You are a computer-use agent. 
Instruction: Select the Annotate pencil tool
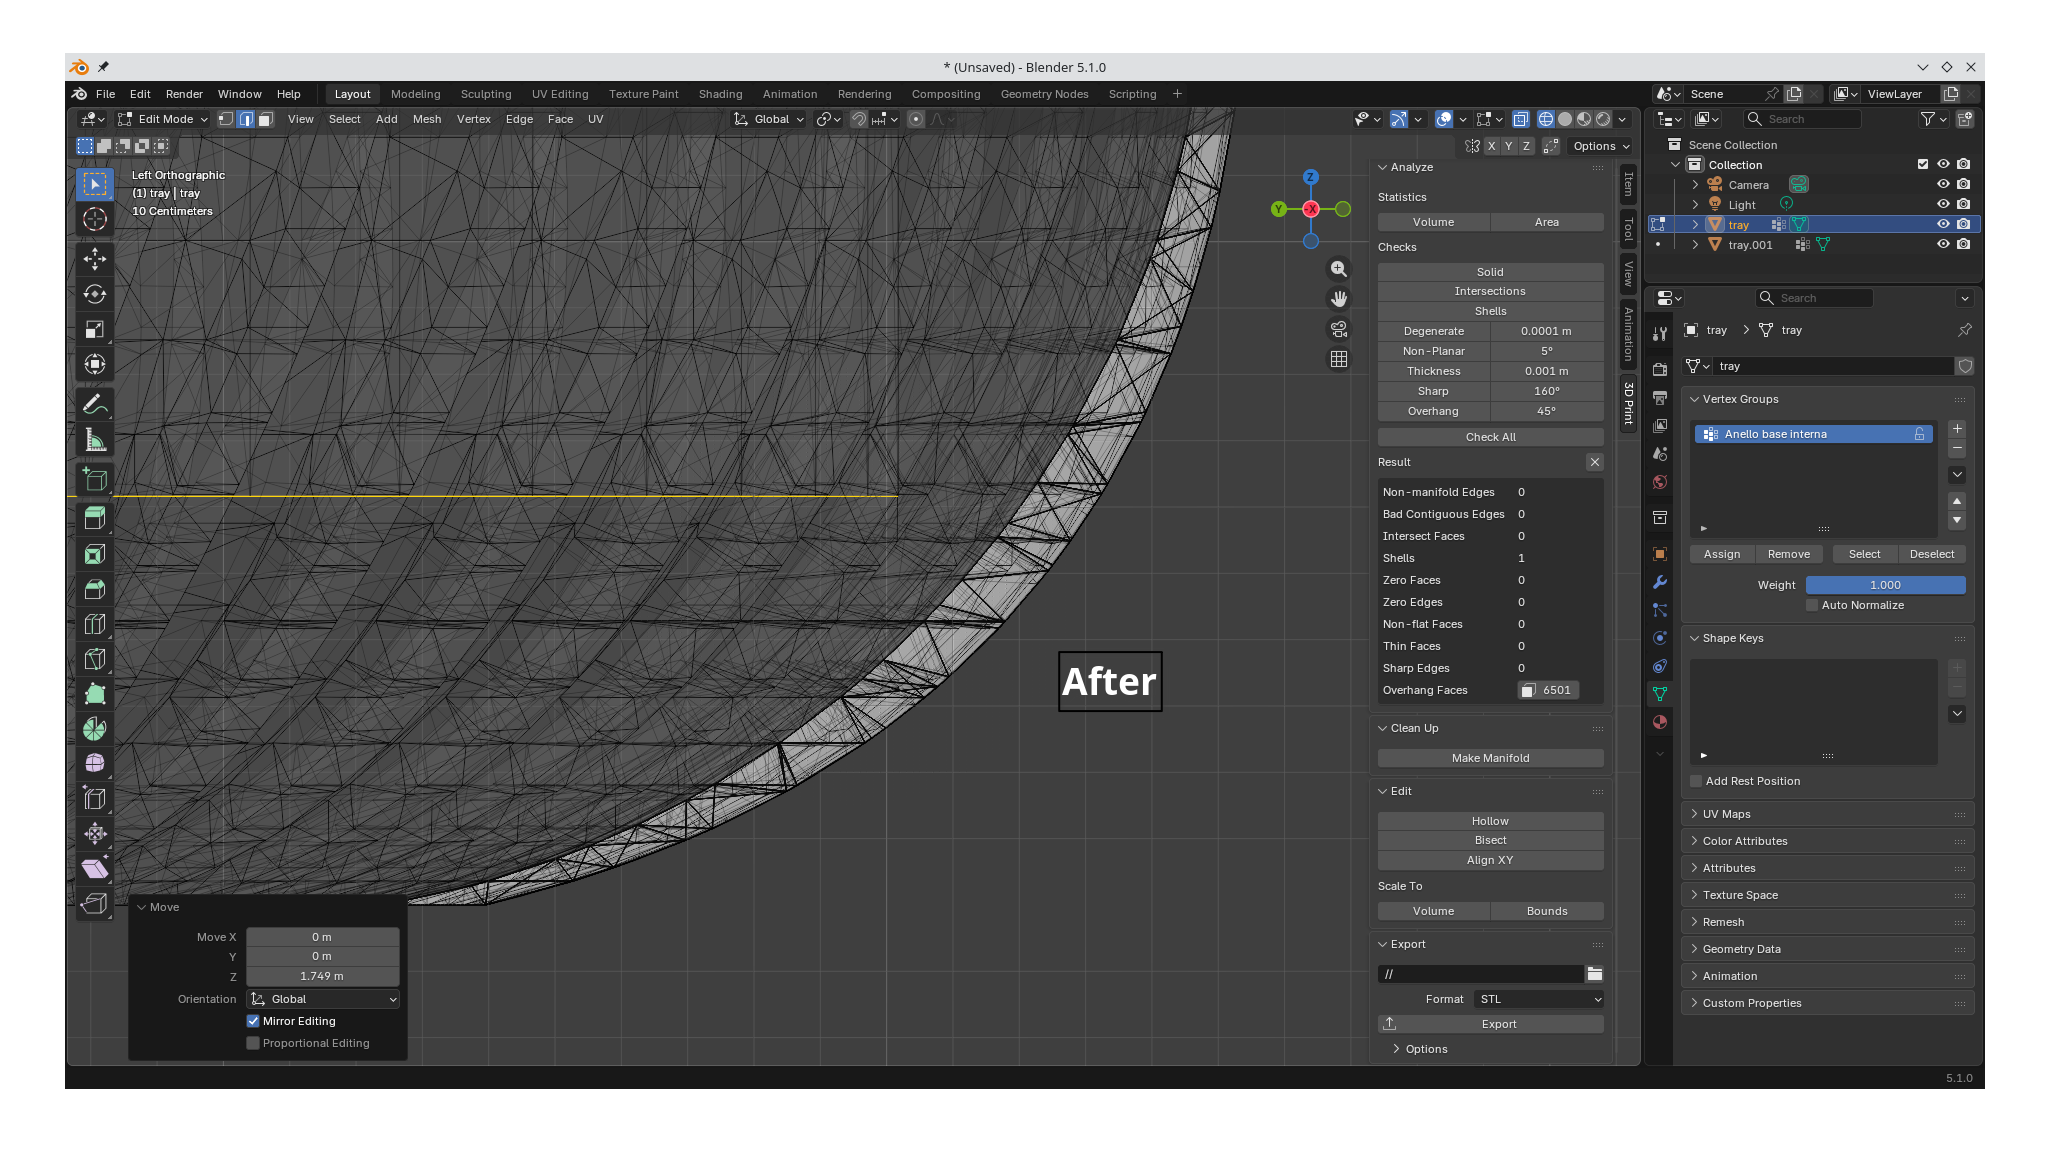tap(95, 405)
